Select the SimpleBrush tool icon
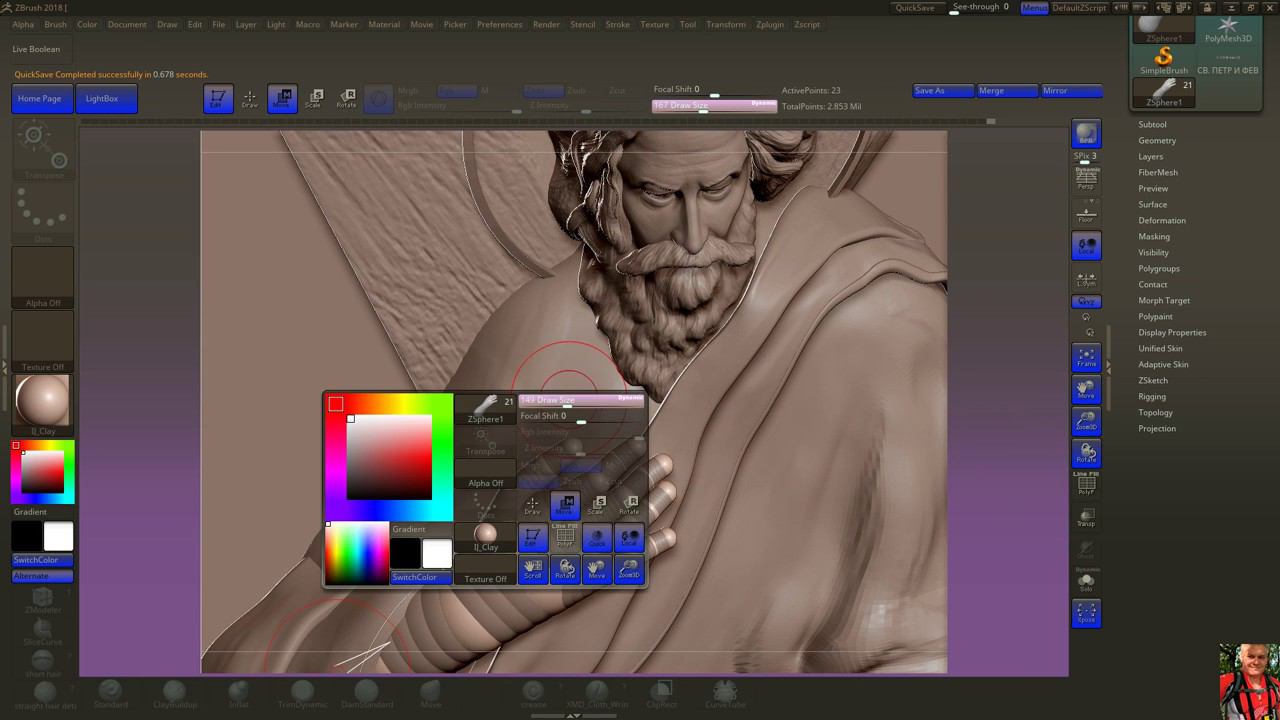 (x=1163, y=60)
